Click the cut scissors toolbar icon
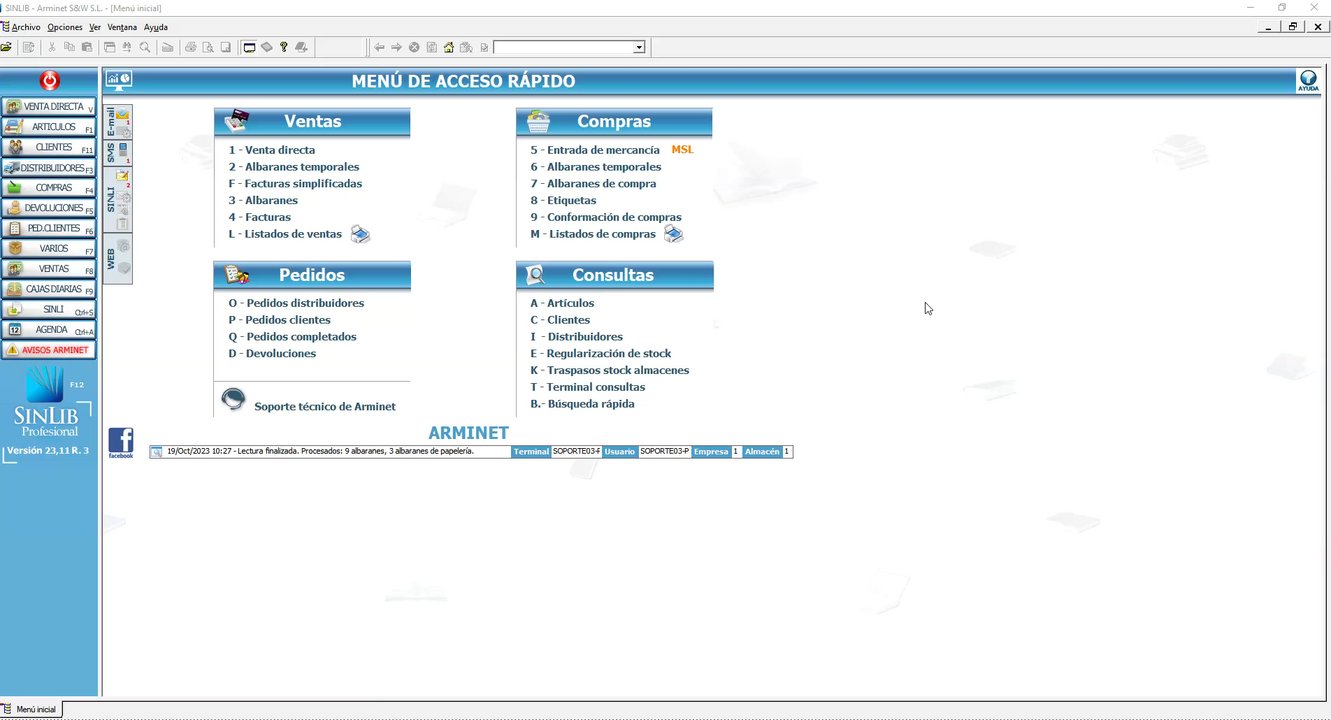This screenshot has height=720, width=1331. click(51, 47)
